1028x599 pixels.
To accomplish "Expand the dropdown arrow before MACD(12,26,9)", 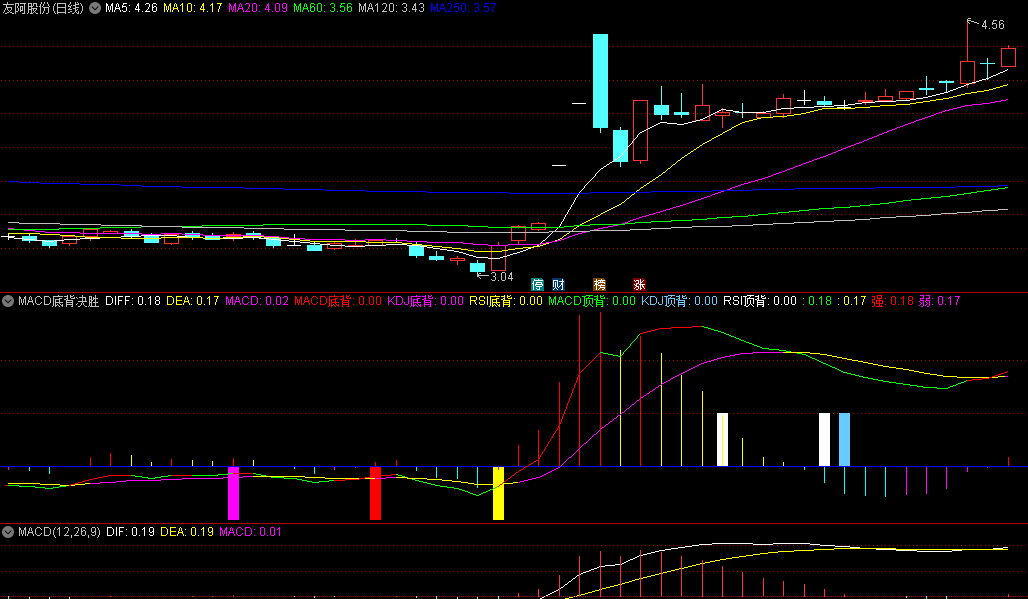I will (x=8, y=531).
